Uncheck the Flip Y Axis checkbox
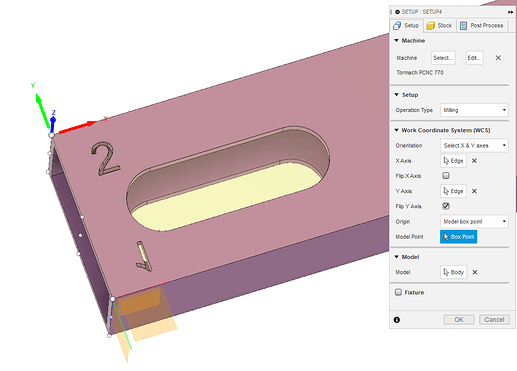Screen dimensions: 517x371 click(446, 206)
